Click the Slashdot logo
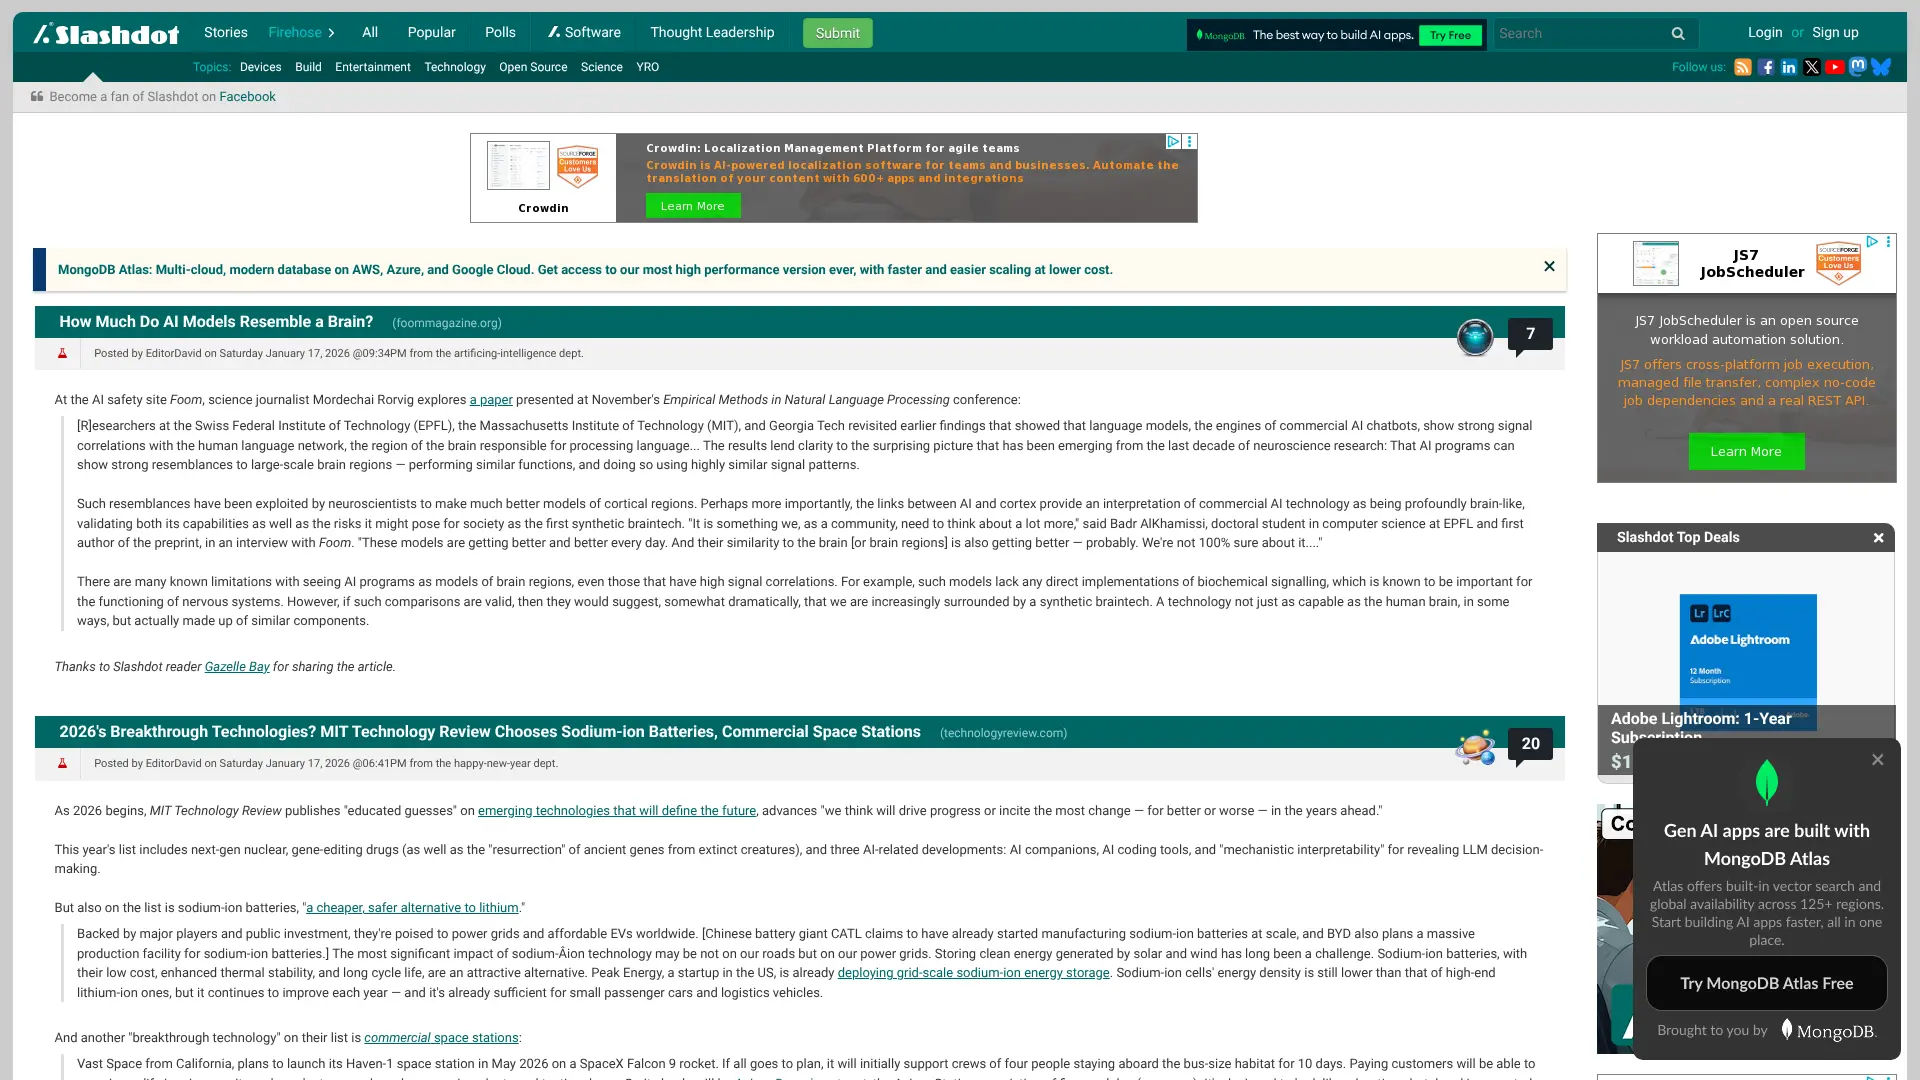The height and width of the screenshot is (1080, 1920). click(x=106, y=33)
